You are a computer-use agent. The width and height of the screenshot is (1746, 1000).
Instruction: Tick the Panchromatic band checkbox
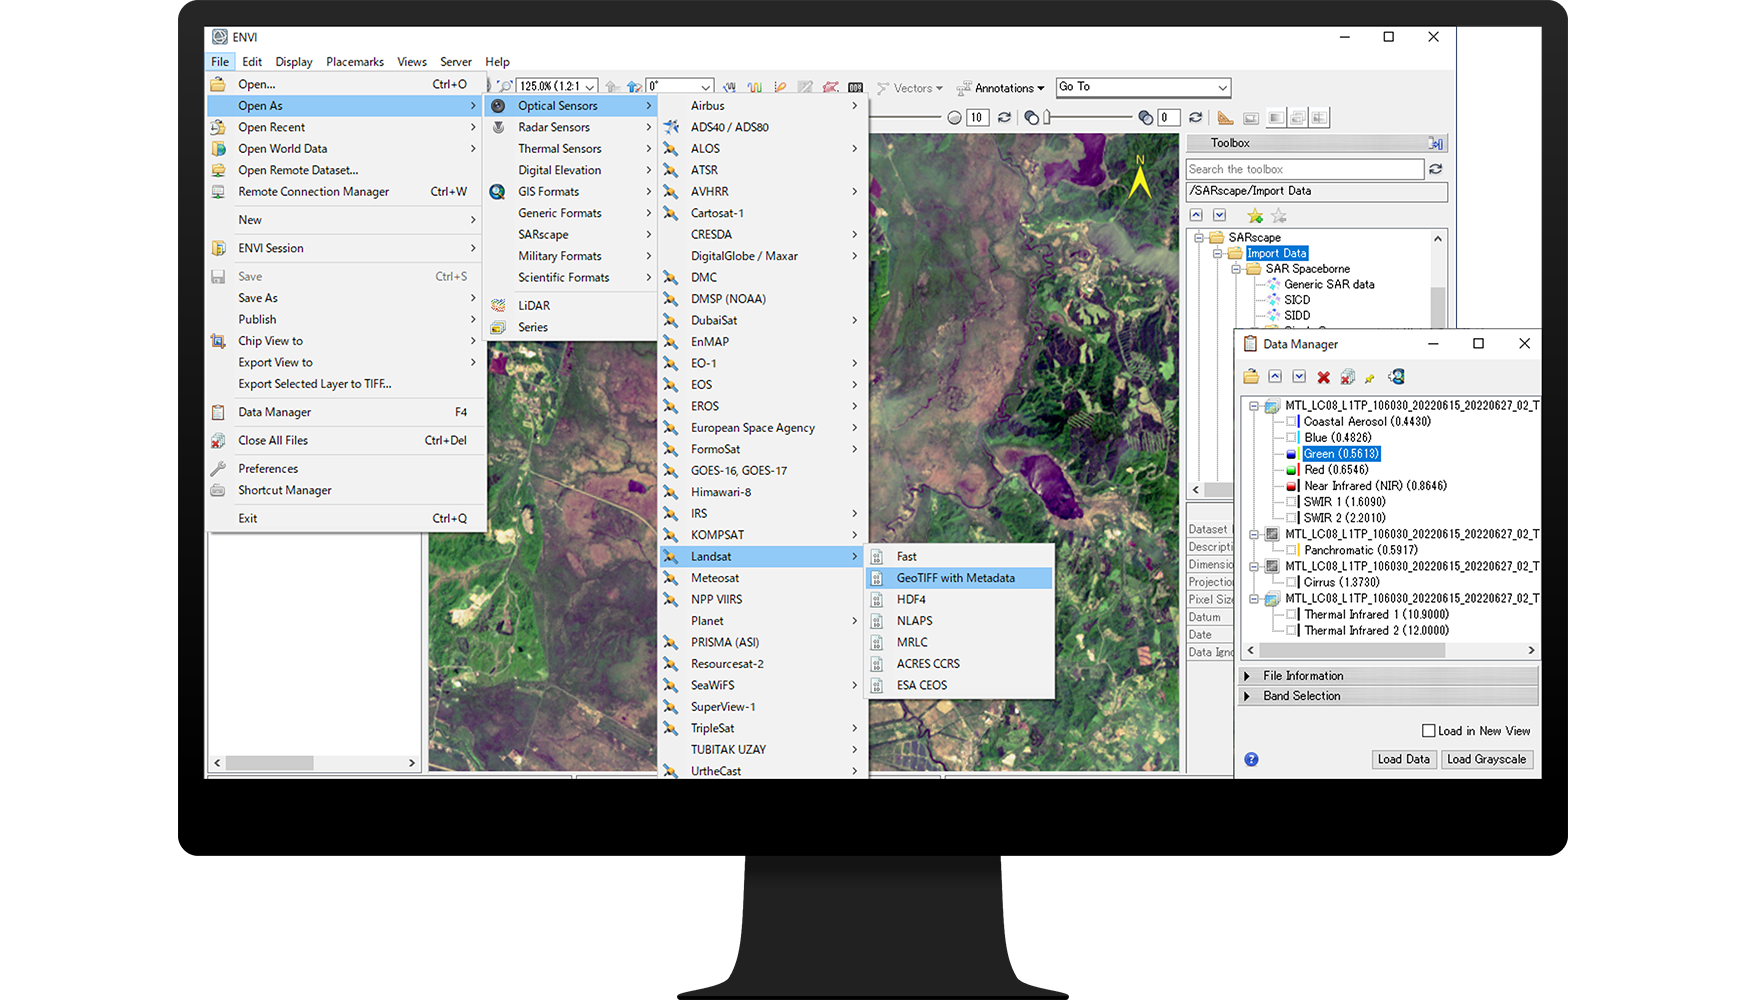[1292, 550]
